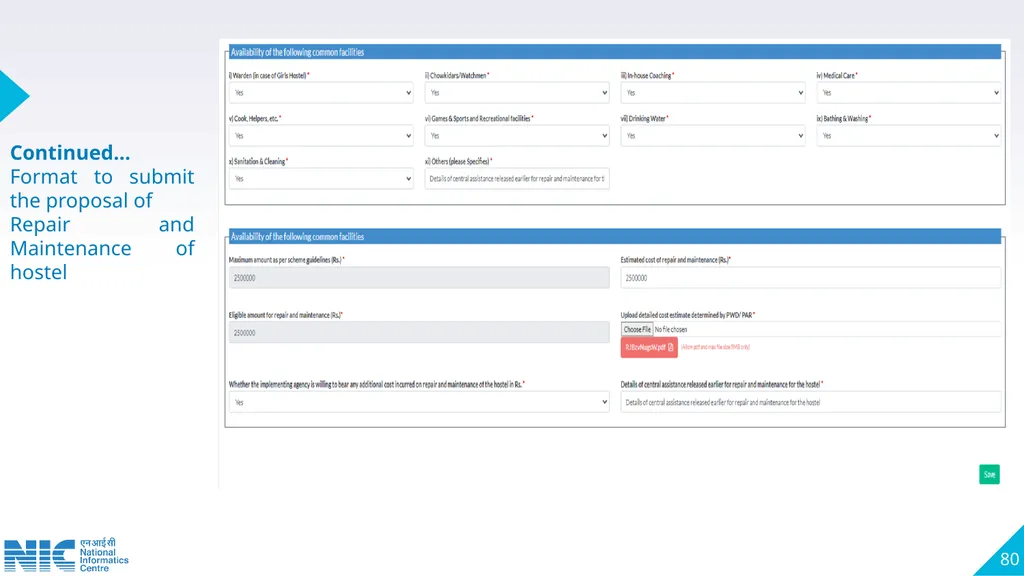Open the uploaded RJBzvNugsW.pdf file button
Viewport: 1024px width, 576px height.
point(648,347)
